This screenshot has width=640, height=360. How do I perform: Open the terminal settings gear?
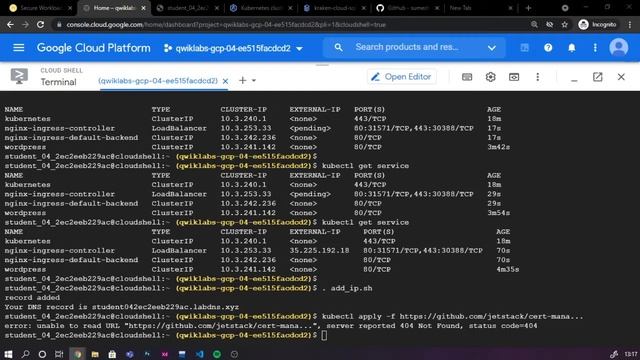[x=491, y=77]
